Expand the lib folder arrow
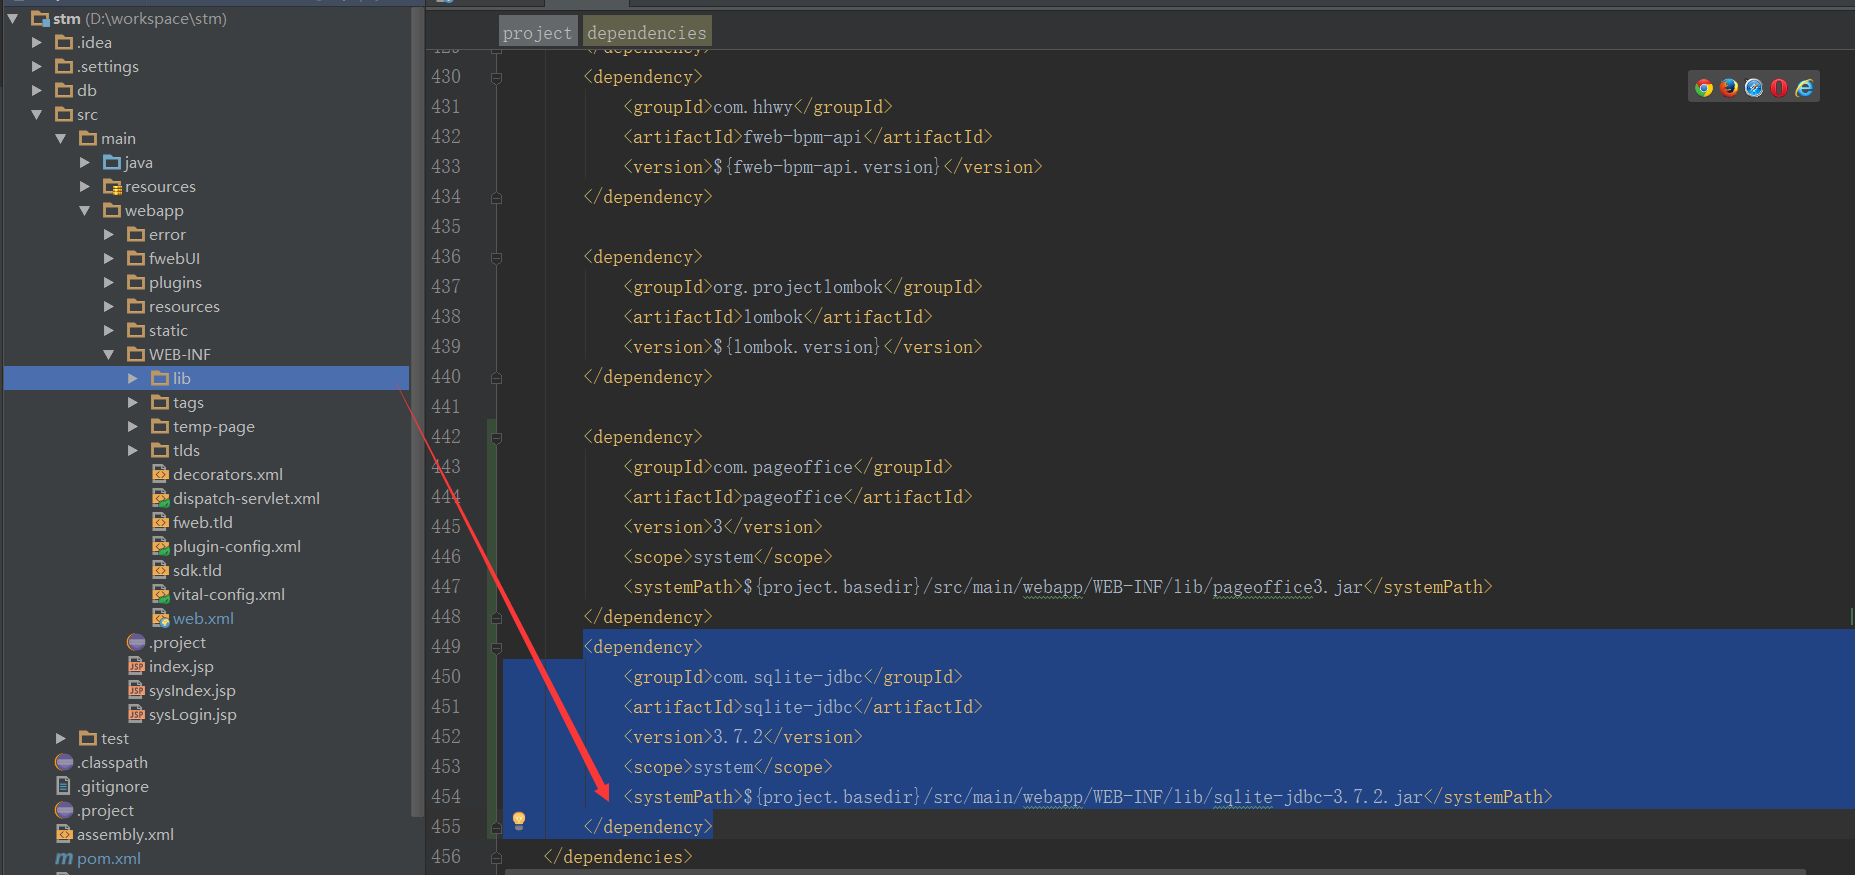1855x875 pixels. [133, 378]
